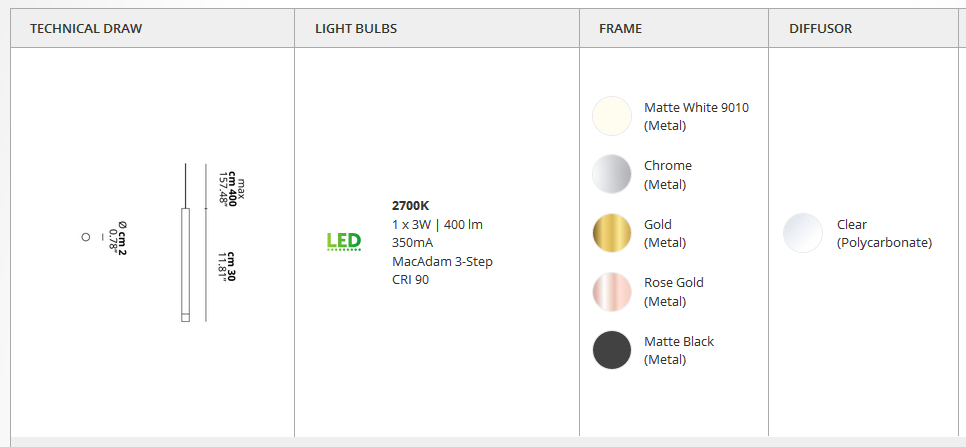The height and width of the screenshot is (447, 966).
Task: Click the Ø cm 2 diameter label
Action: click(x=117, y=240)
